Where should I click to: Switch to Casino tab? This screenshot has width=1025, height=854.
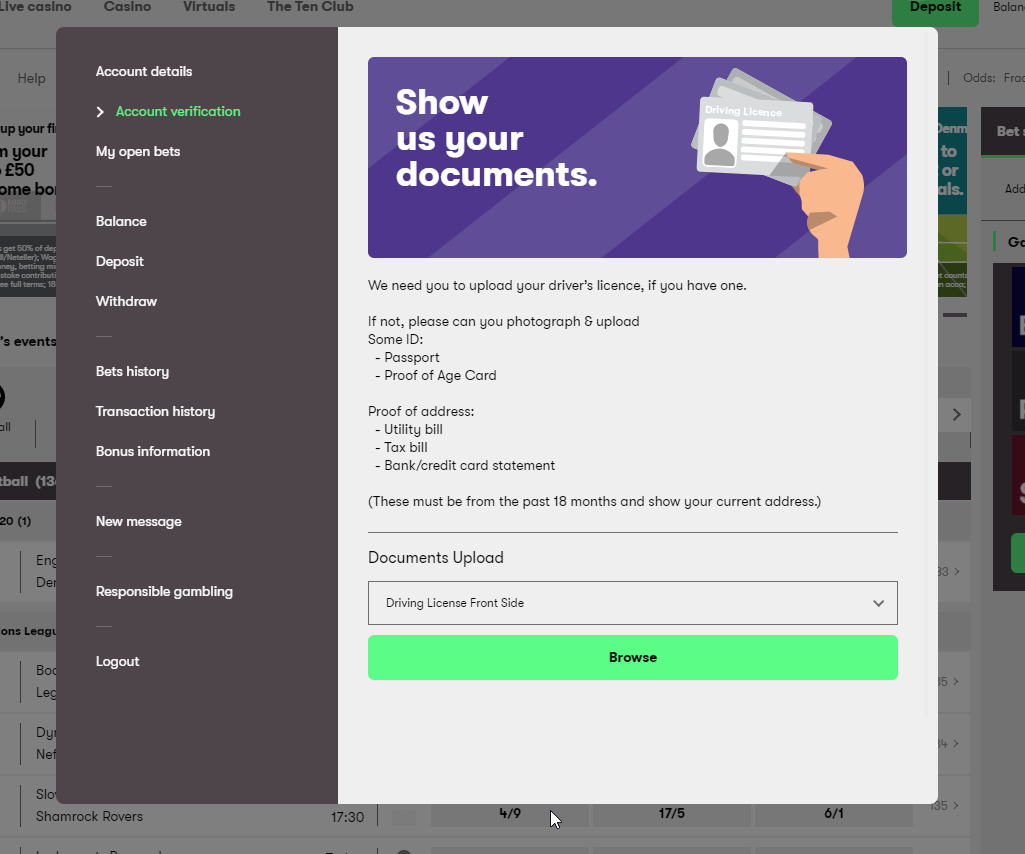(127, 8)
